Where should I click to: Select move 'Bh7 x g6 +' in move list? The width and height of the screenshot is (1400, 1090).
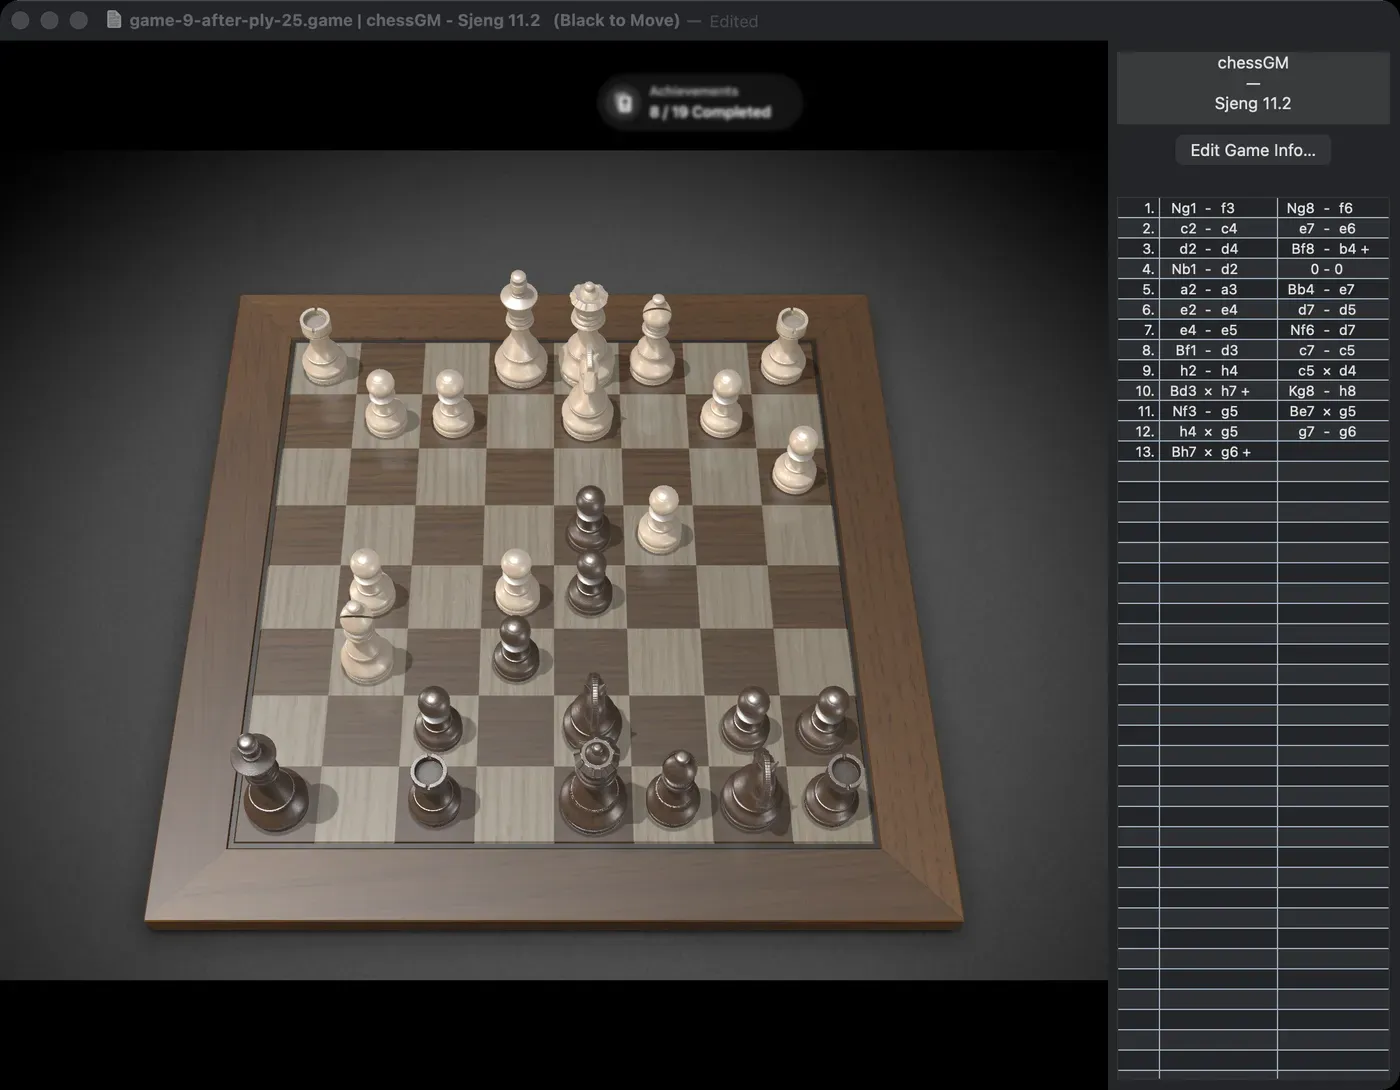(x=1211, y=452)
